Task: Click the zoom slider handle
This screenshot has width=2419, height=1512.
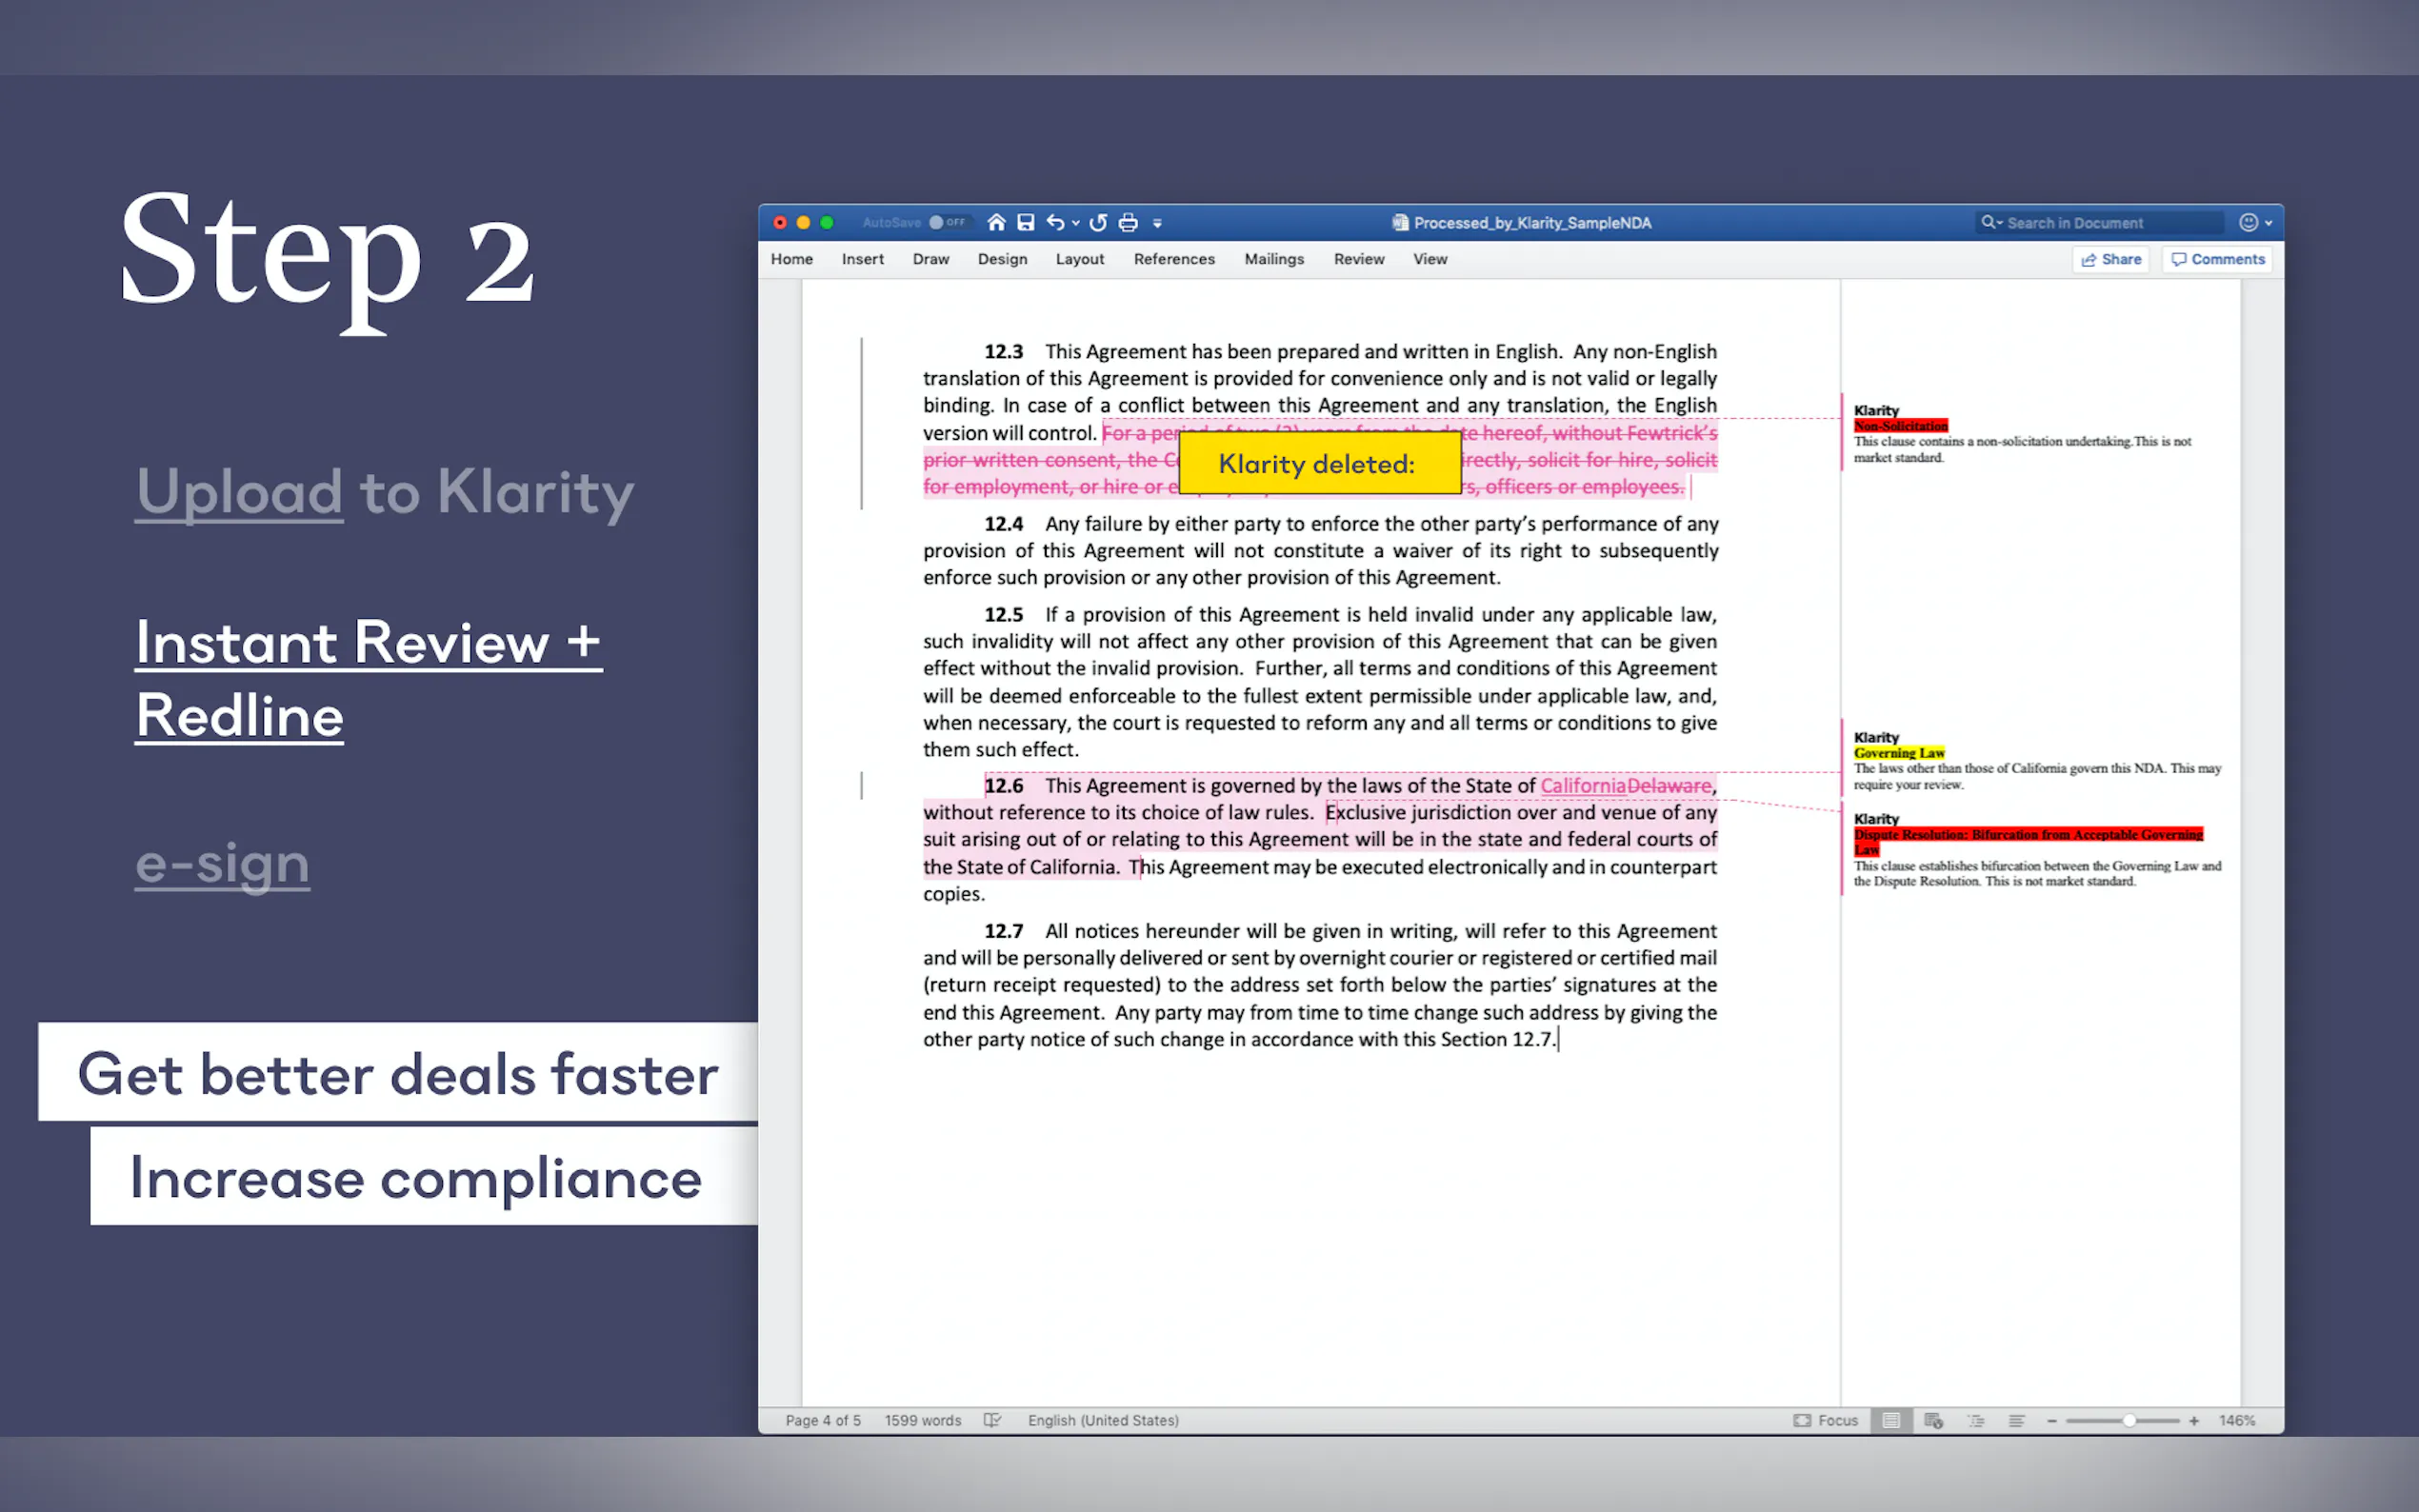Action: pyautogui.click(x=2129, y=1420)
